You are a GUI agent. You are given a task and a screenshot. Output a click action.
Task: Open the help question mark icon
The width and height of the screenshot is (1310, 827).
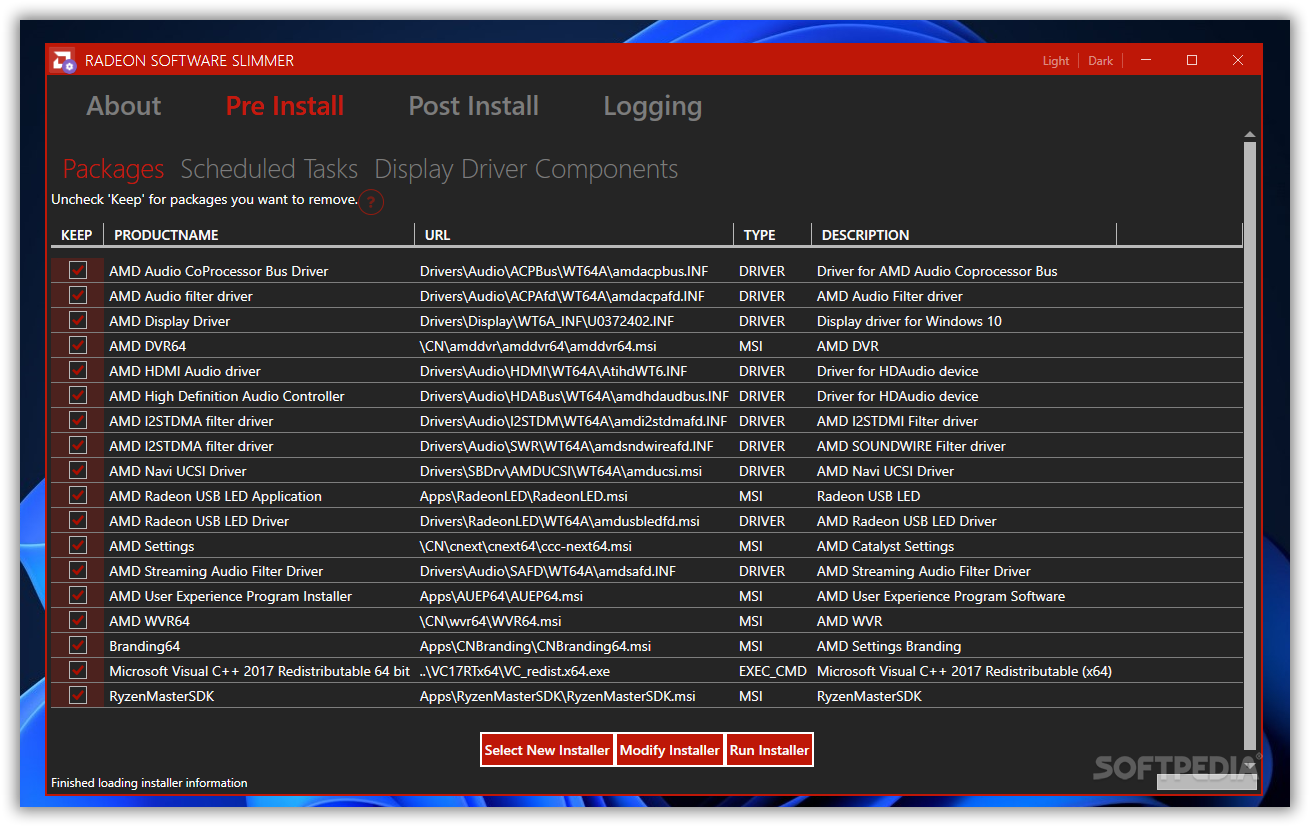click(371, 202)
